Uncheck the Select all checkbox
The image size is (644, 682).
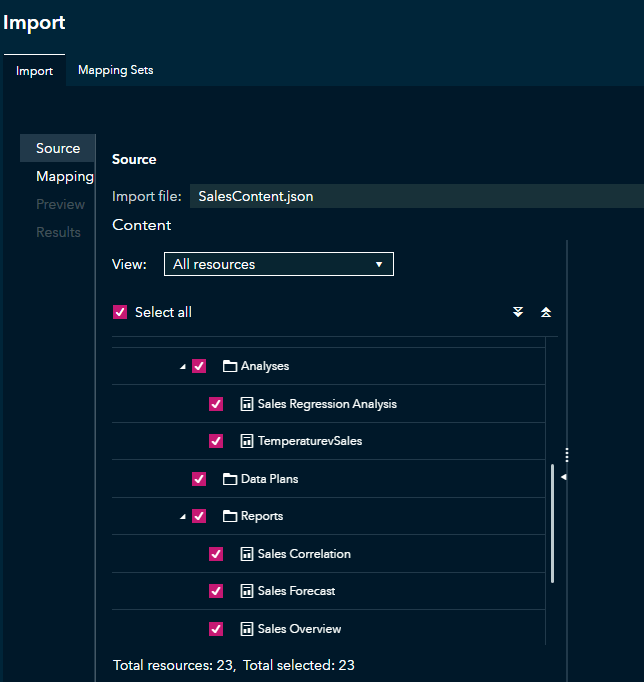pyautogui.click(x=121, y=312)
